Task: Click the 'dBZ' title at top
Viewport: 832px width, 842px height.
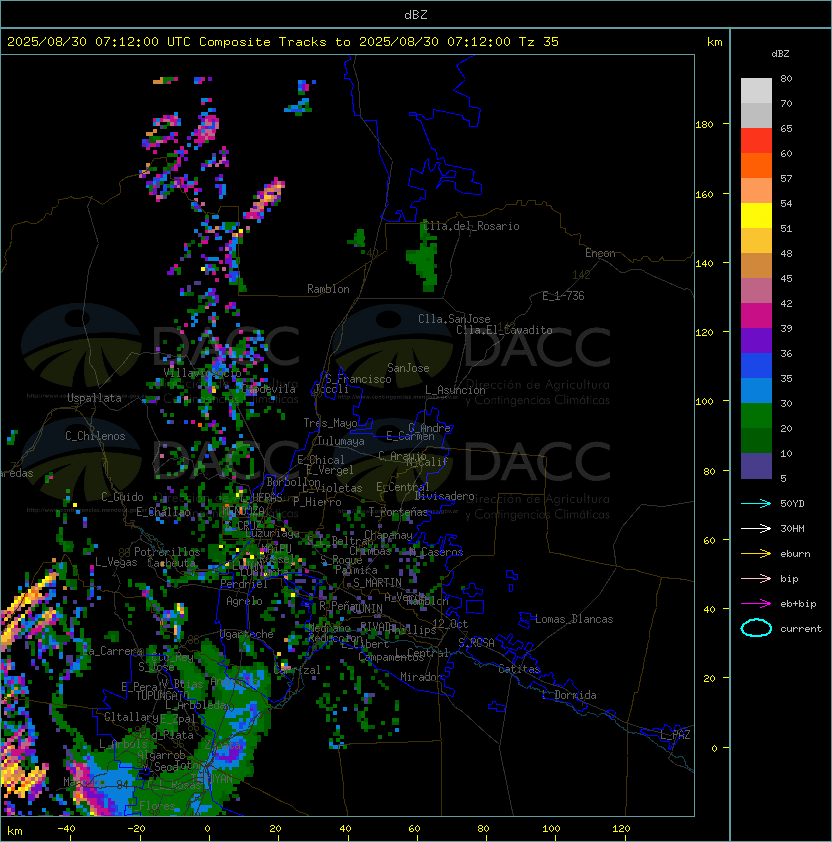Action: 416,14
